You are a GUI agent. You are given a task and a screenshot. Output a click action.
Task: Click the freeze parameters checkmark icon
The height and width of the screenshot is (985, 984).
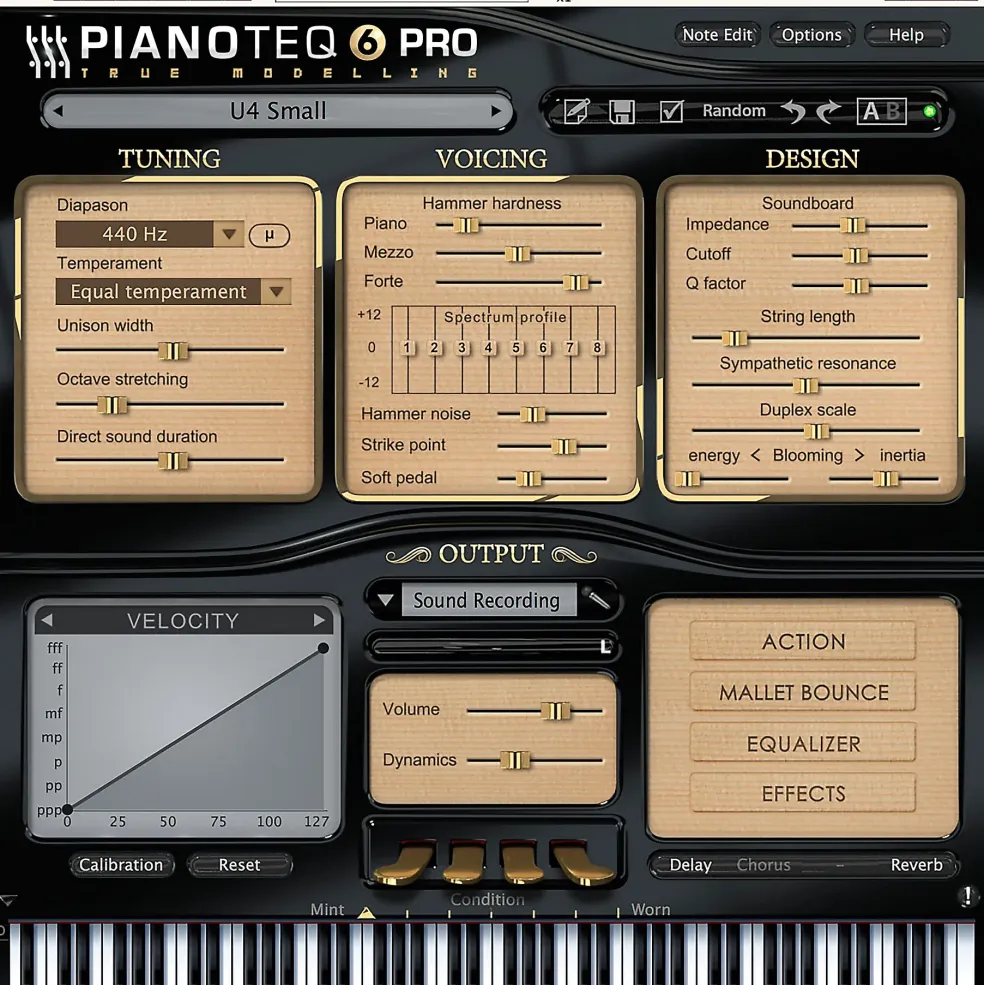(671, 111)
